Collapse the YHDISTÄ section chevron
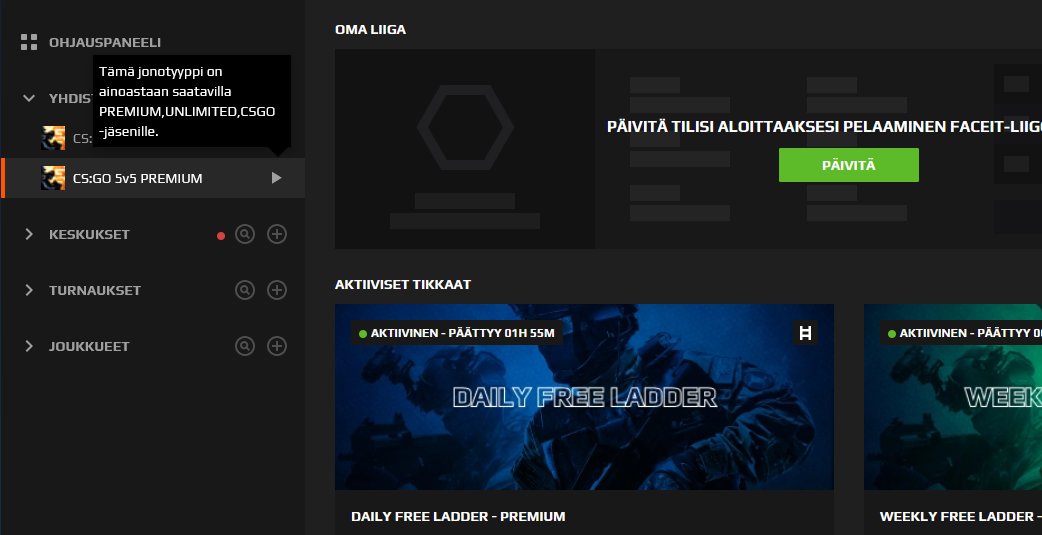Image resolution: width=1042 pixels, height=535 pixels. (x=29, y=98)
